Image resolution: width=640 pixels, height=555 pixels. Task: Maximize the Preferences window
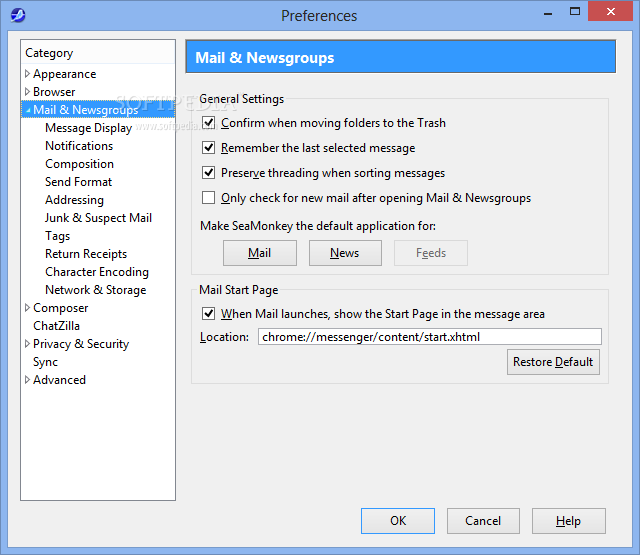575,12
